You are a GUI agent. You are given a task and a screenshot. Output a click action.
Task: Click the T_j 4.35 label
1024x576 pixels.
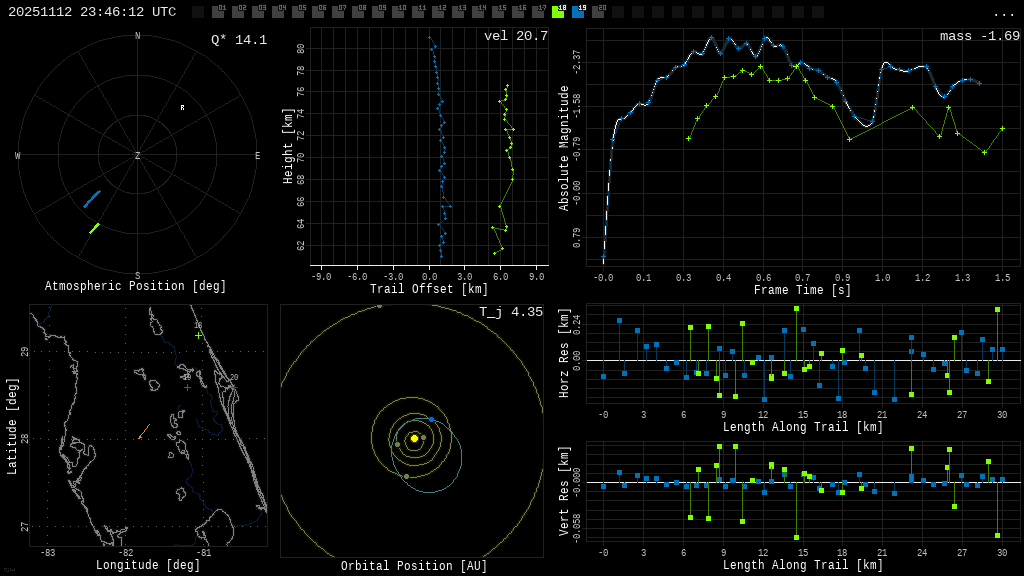point(510,312)
